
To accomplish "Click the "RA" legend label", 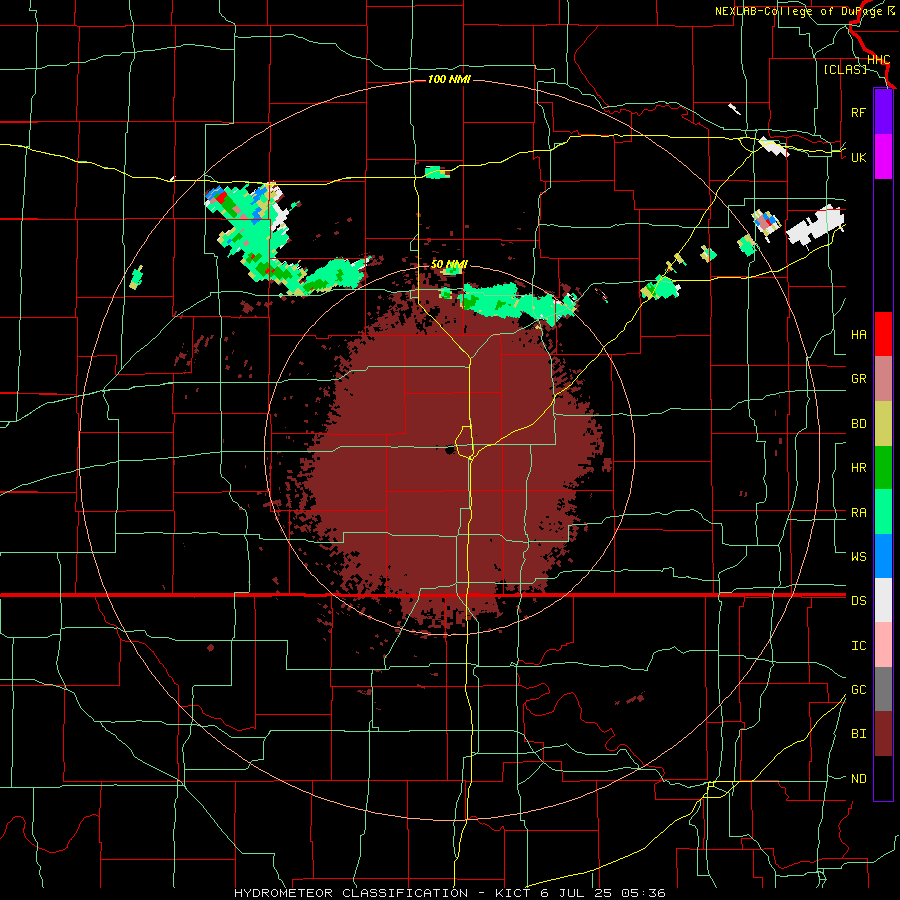I will (x=858, y=513).
